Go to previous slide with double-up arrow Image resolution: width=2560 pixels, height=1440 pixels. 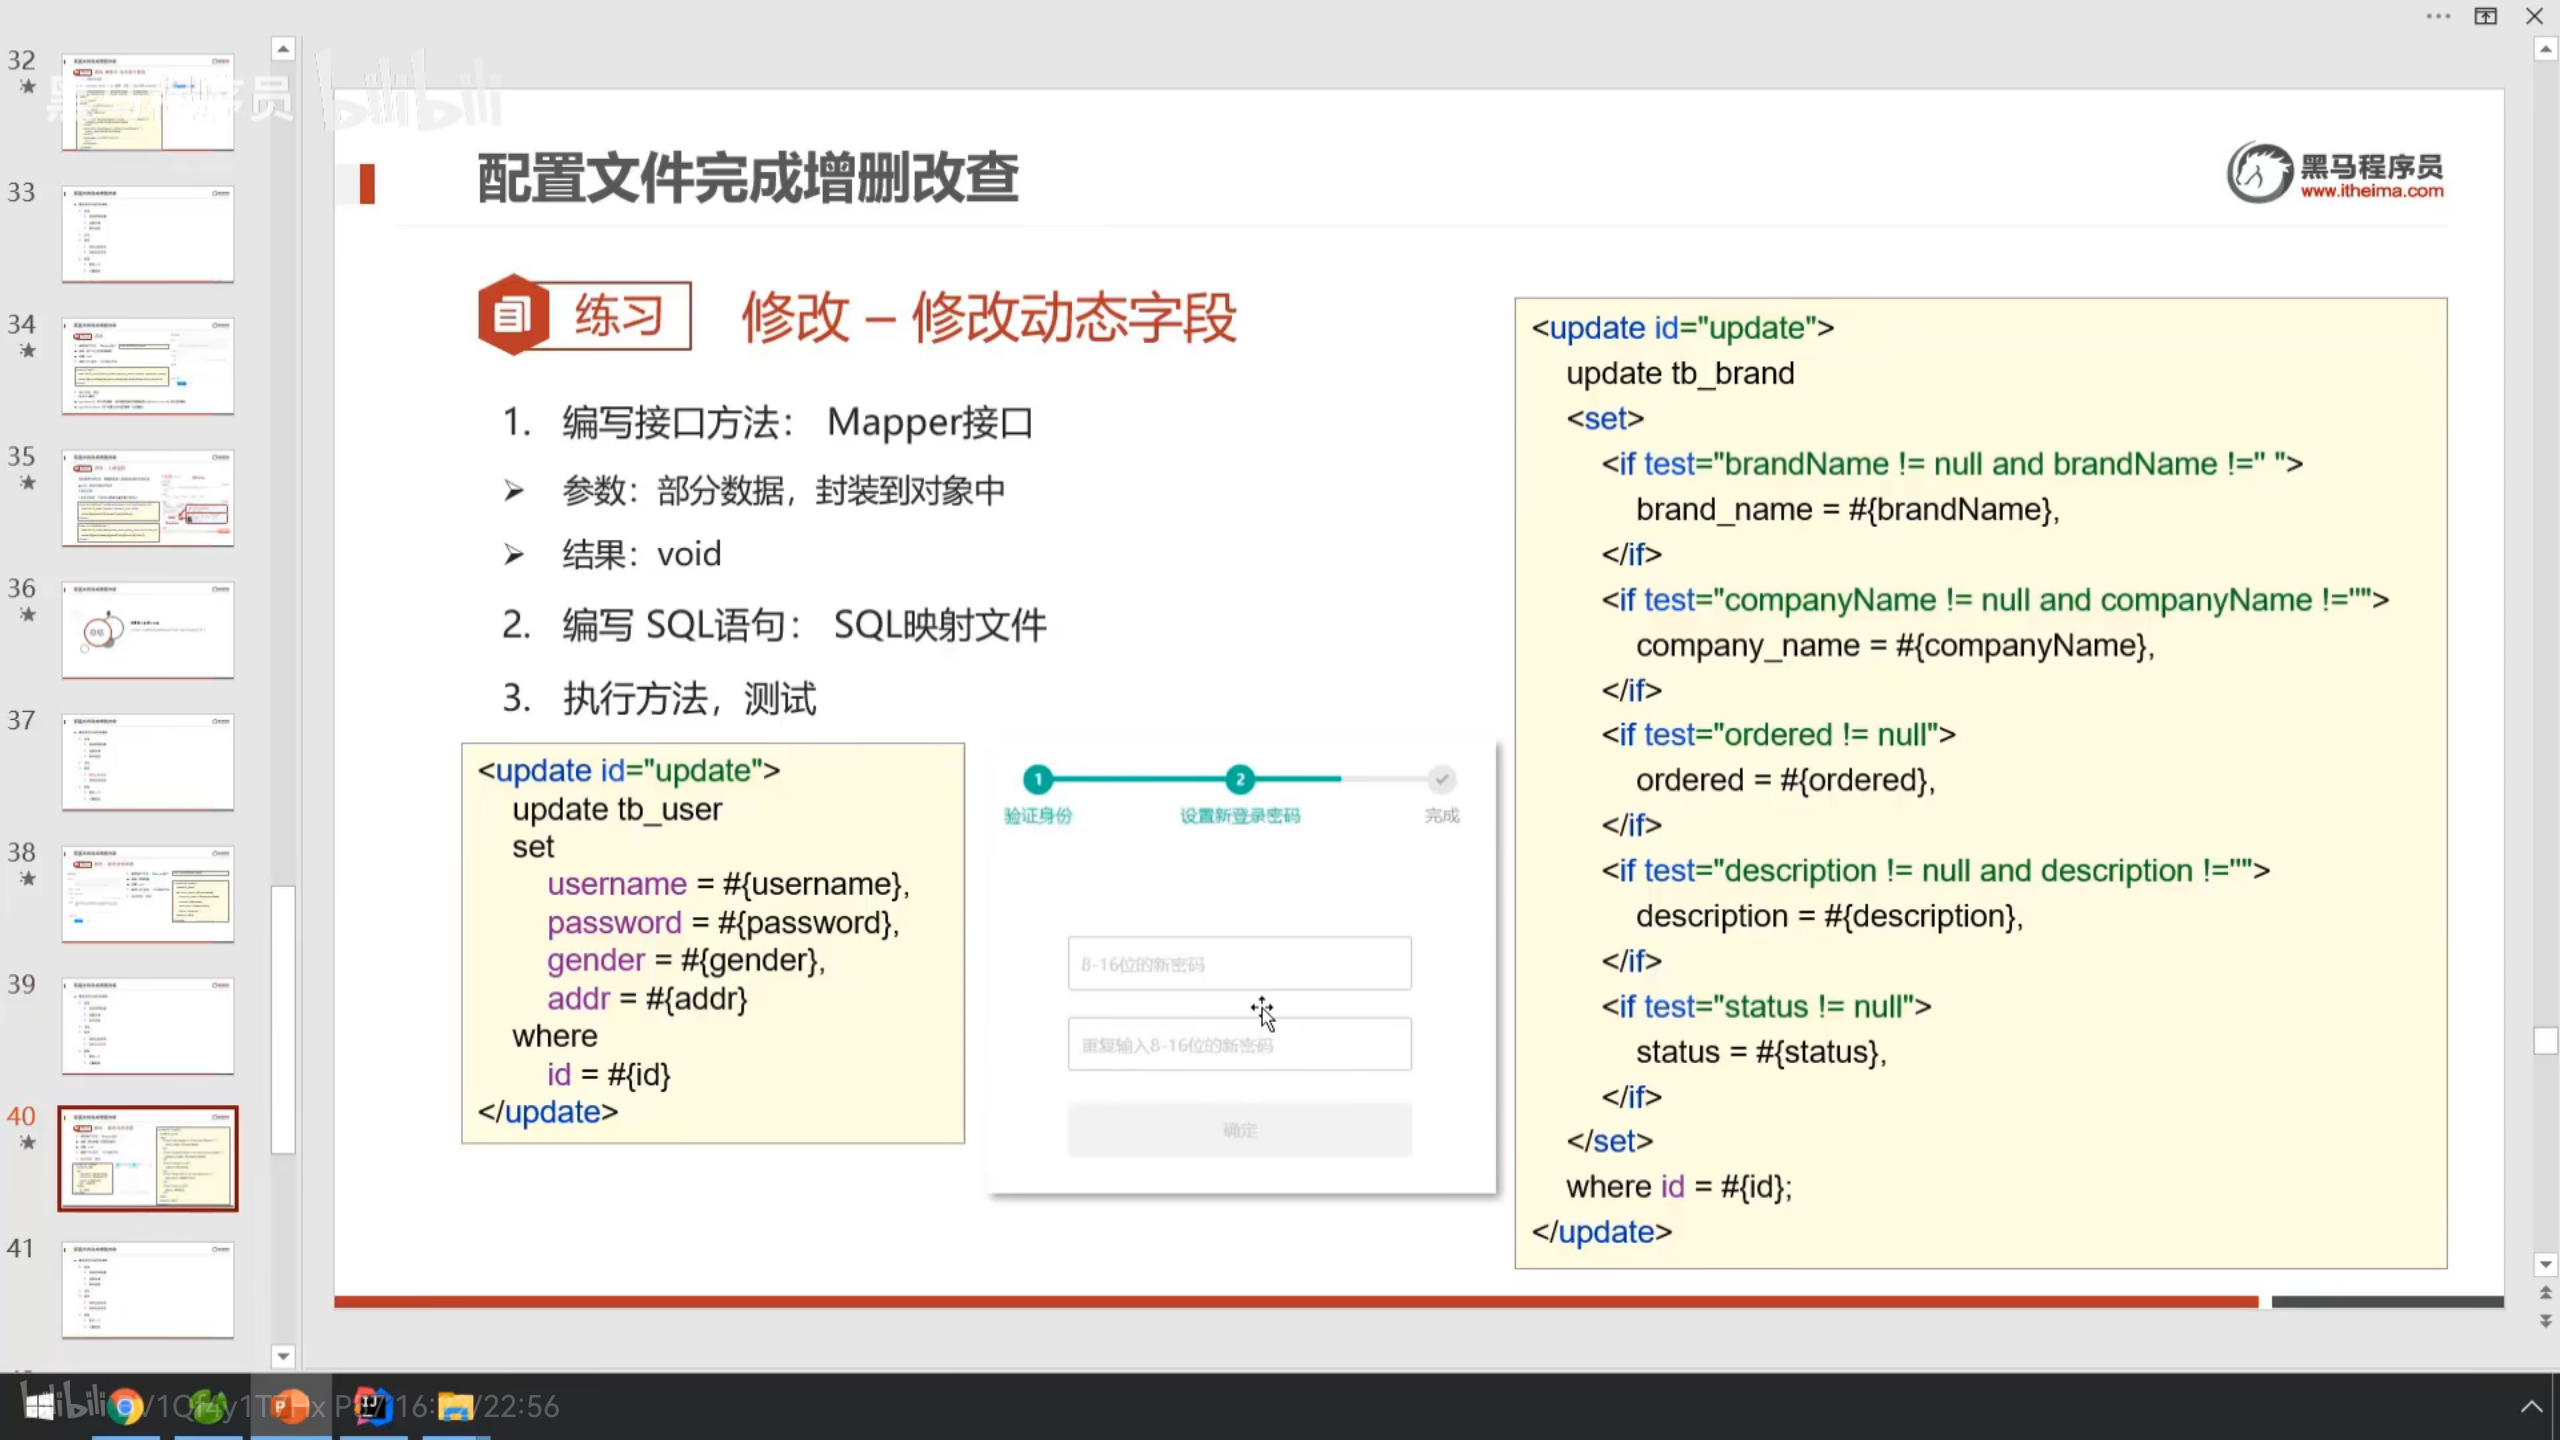click(2545, 1293)
